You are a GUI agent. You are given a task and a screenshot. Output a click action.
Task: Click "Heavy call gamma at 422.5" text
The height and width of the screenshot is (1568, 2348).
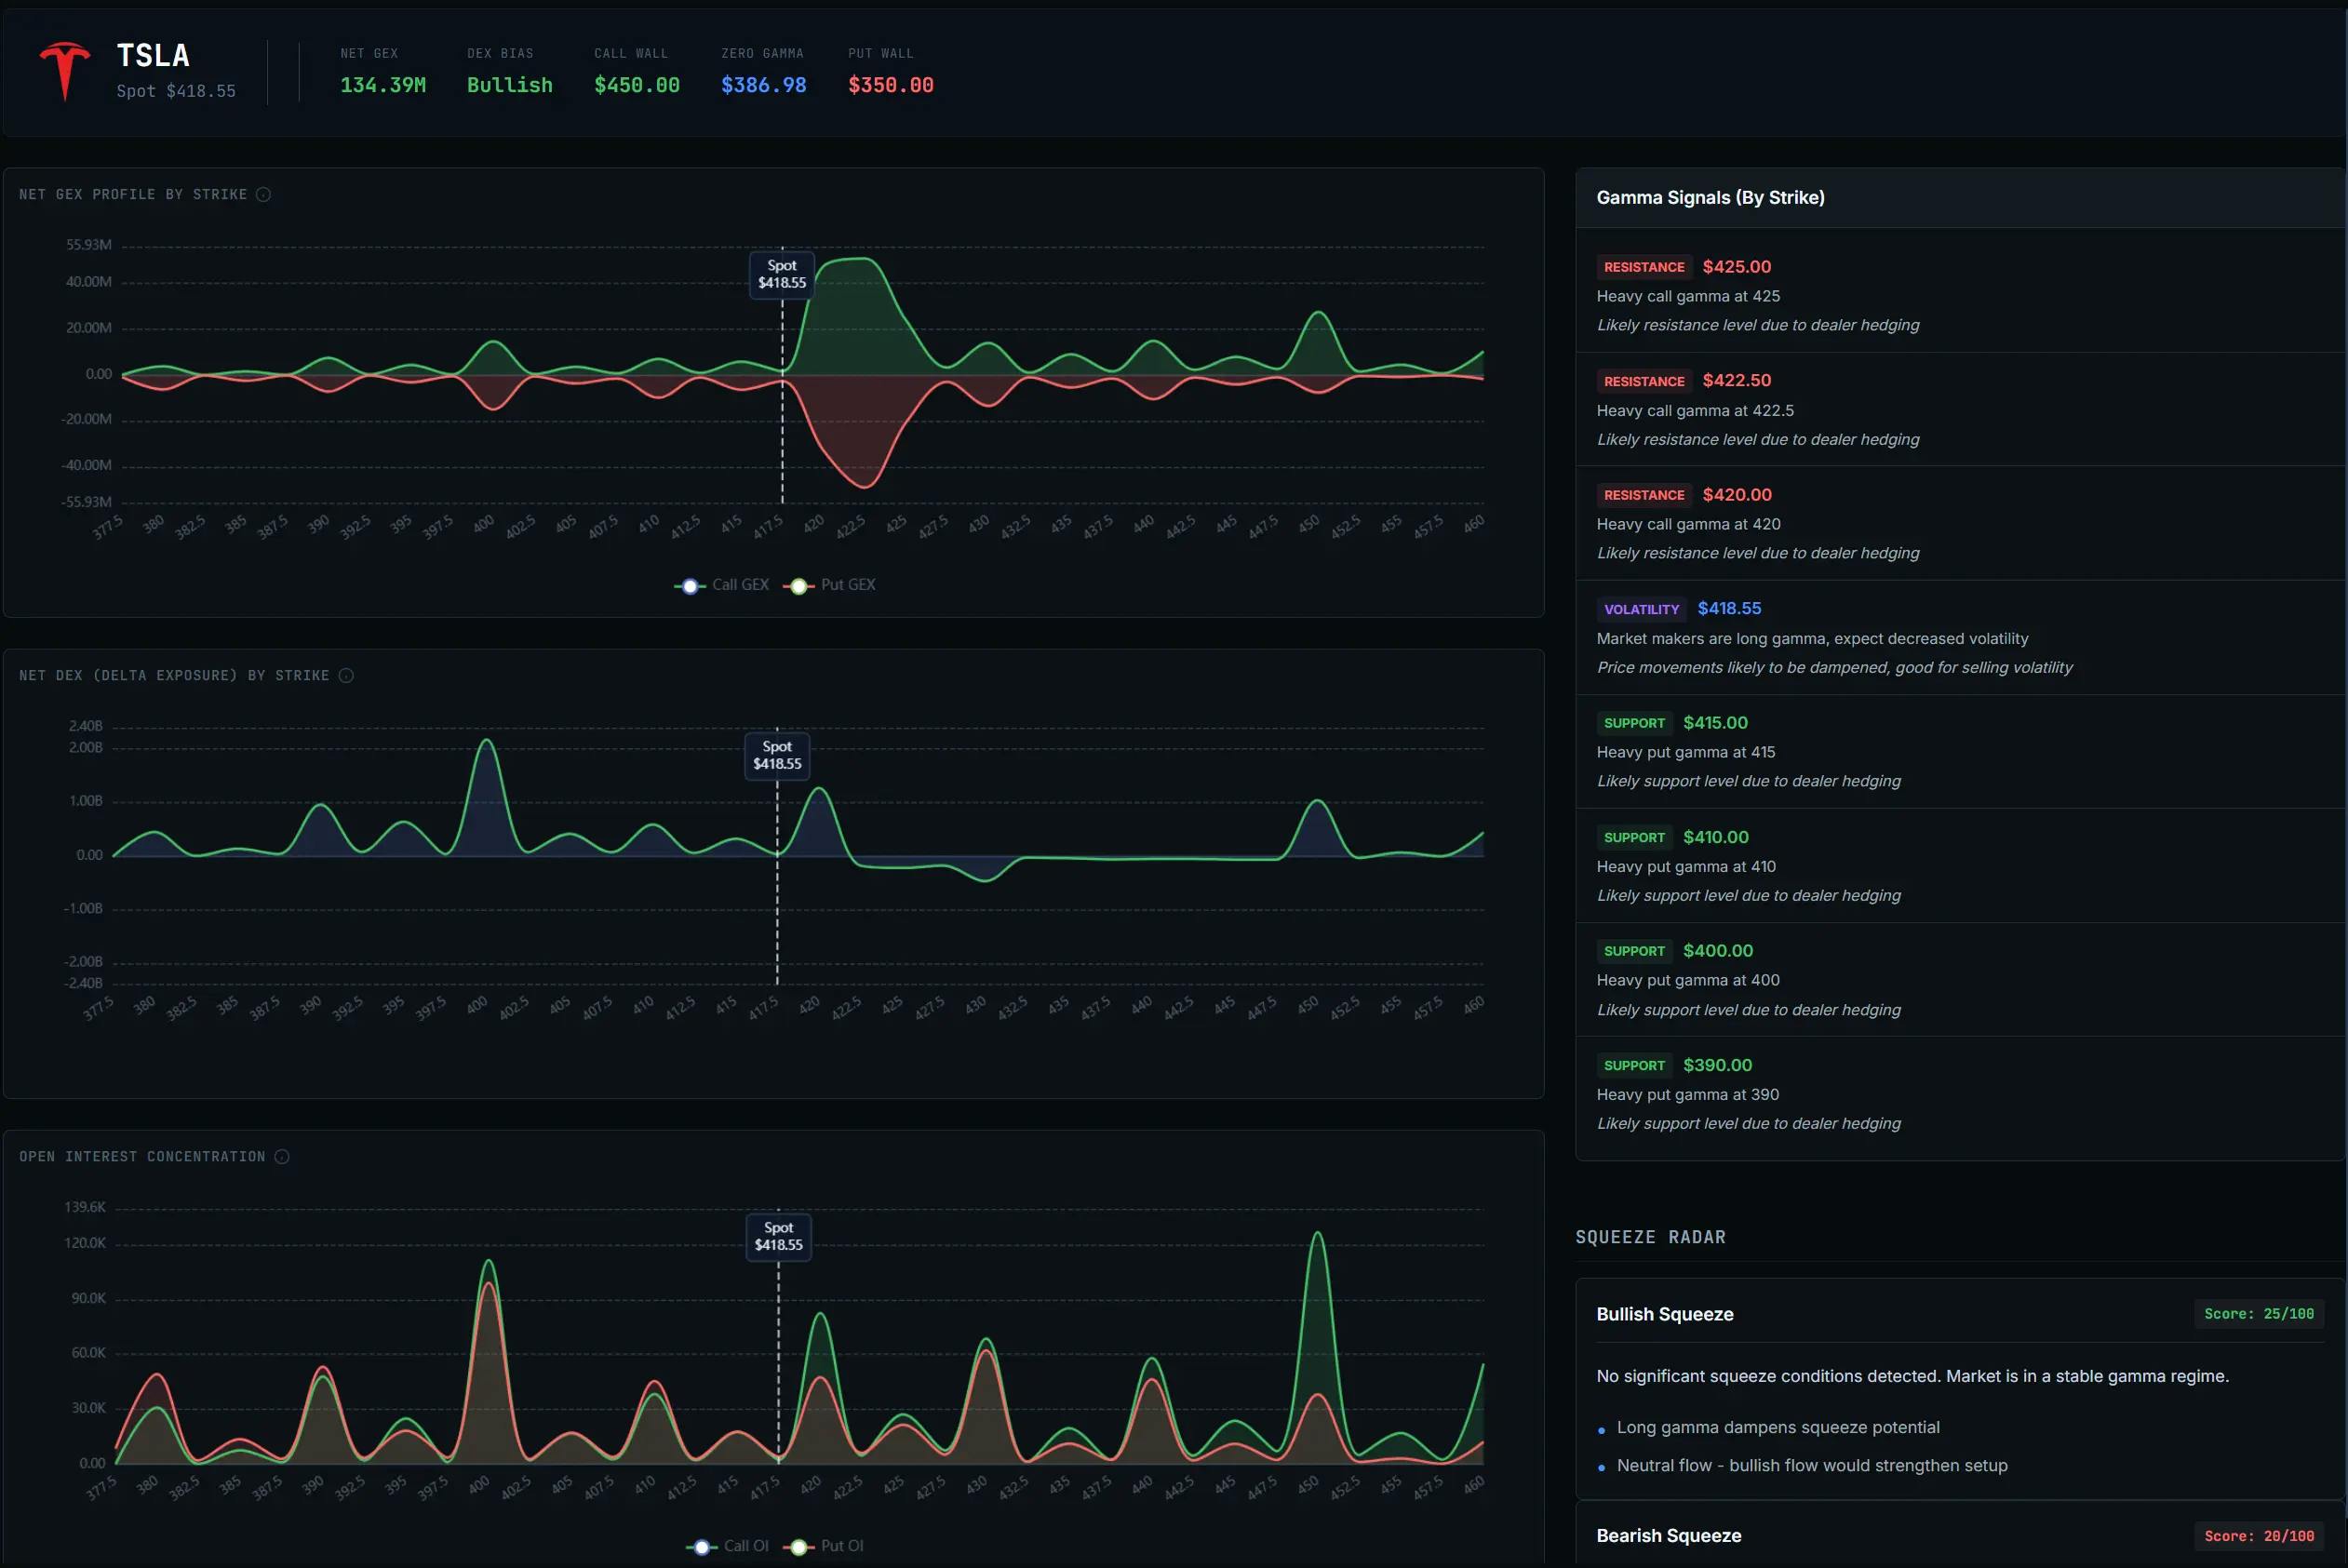pyautogui.click(x=1695, y=411)
